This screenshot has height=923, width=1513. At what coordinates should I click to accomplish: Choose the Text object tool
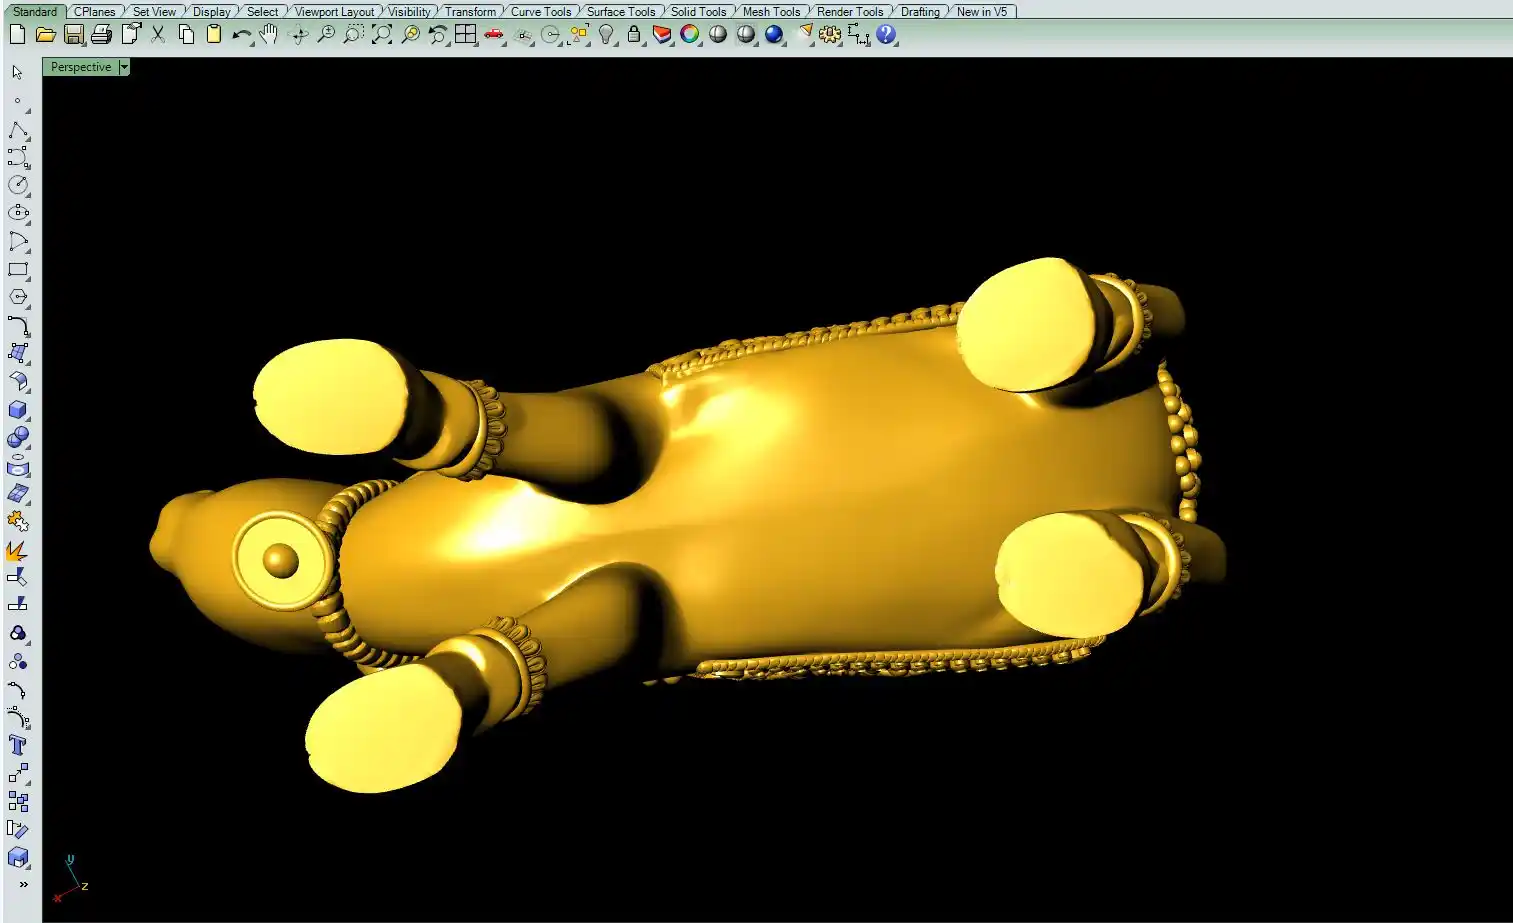point(17,745)
